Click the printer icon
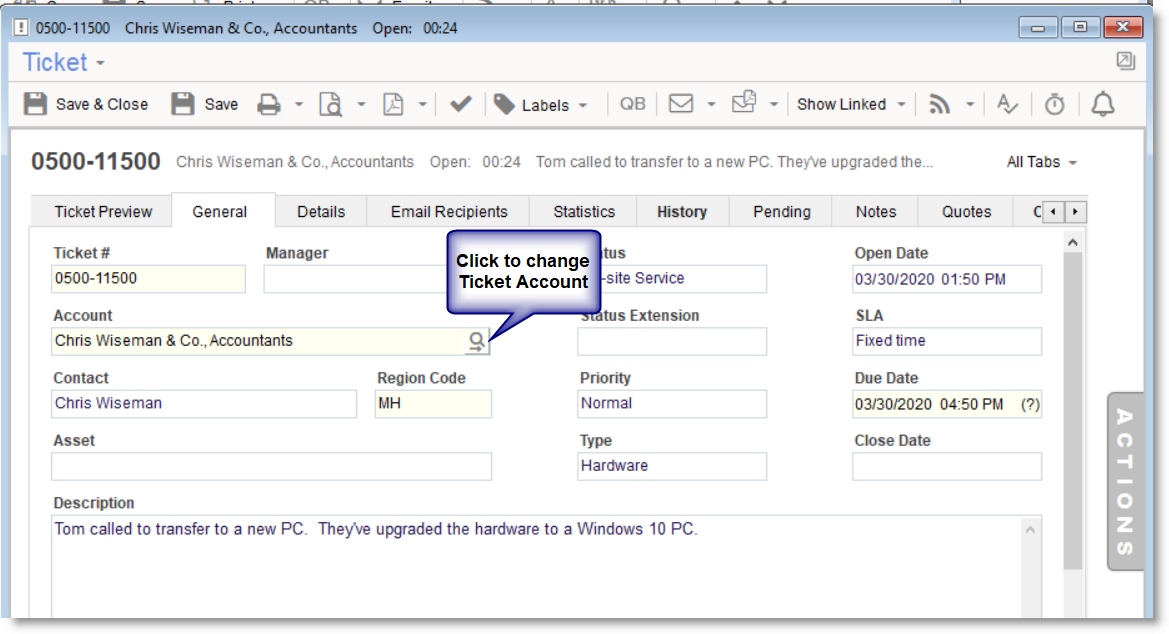 point(269,104)
